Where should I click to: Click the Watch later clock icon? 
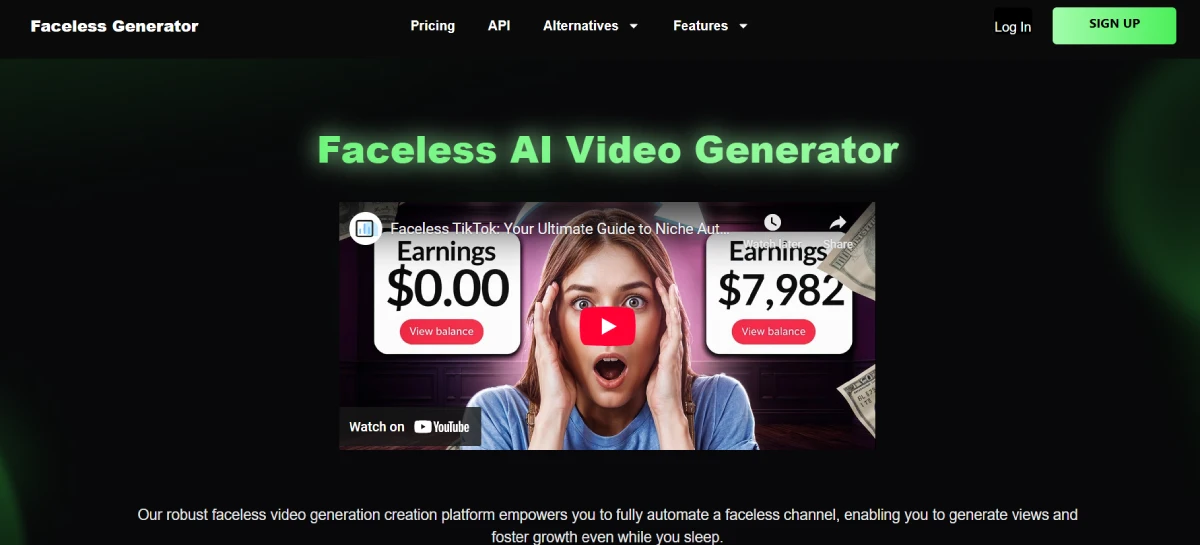pos(772,223)
